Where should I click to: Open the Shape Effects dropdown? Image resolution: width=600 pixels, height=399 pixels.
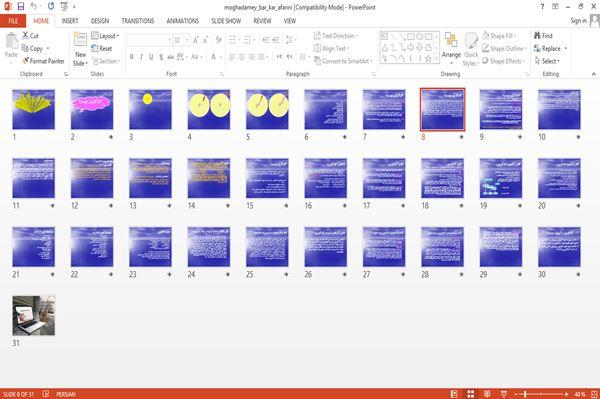[x=503, y=61]
